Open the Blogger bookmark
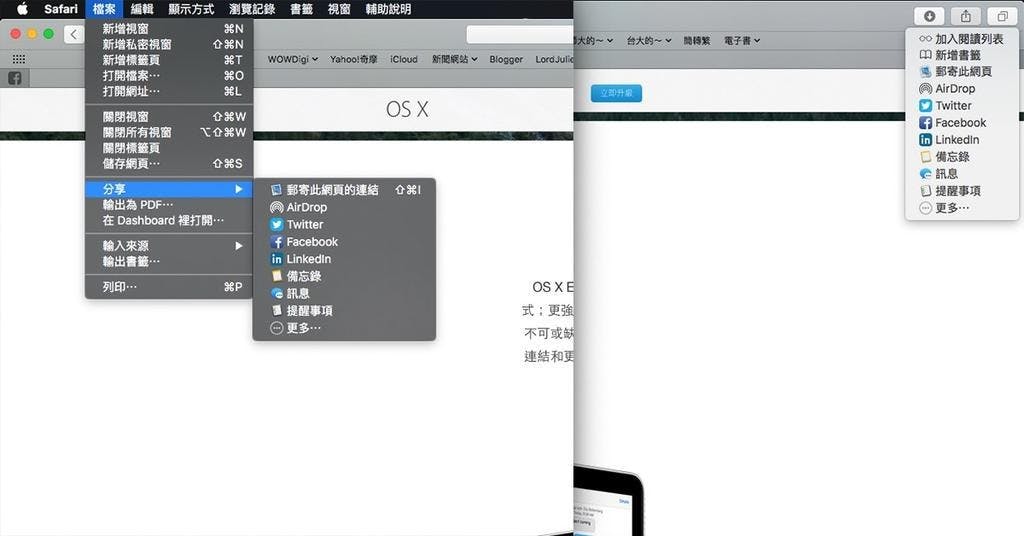Screen dimensions: 1024x536 (506, 59)
